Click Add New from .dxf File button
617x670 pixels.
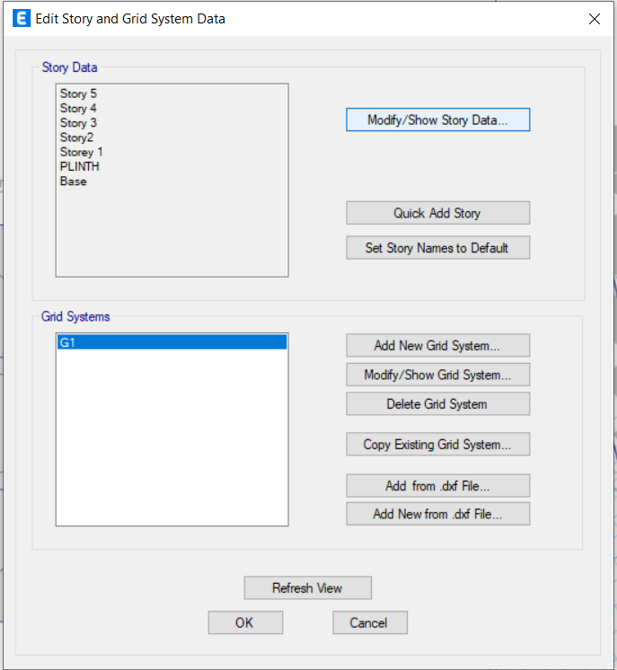[x=438, y=514]
